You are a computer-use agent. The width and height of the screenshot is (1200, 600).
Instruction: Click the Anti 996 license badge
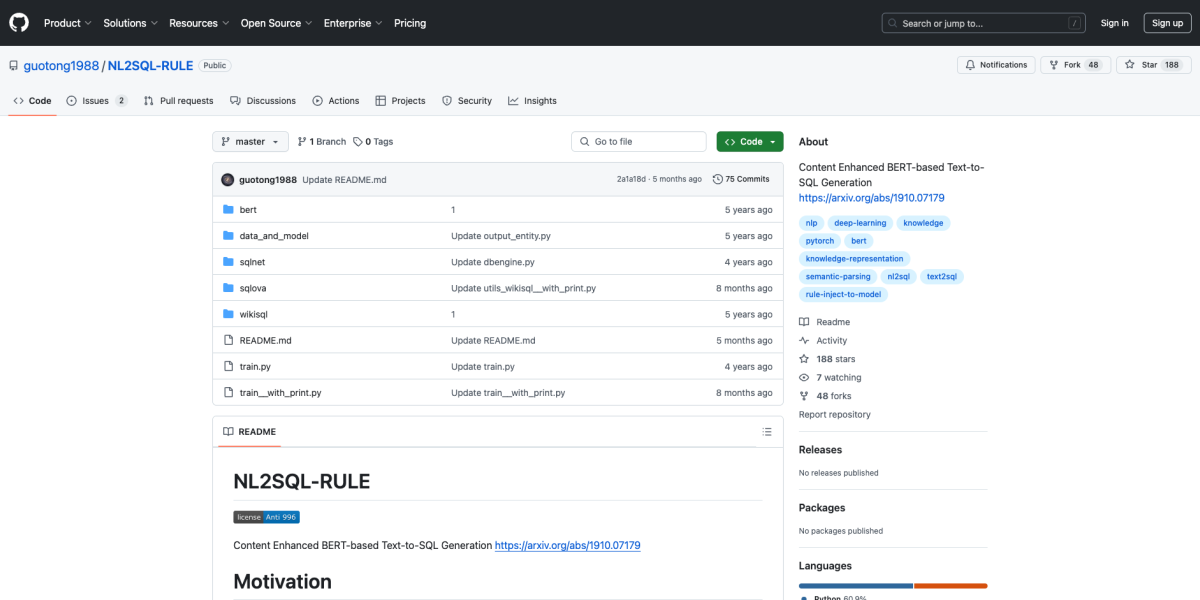266,517
